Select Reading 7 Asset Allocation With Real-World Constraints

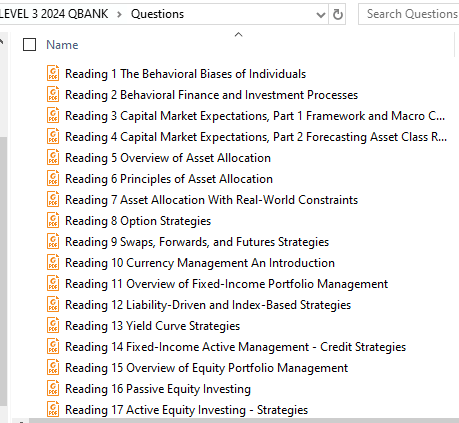point(211,200)
